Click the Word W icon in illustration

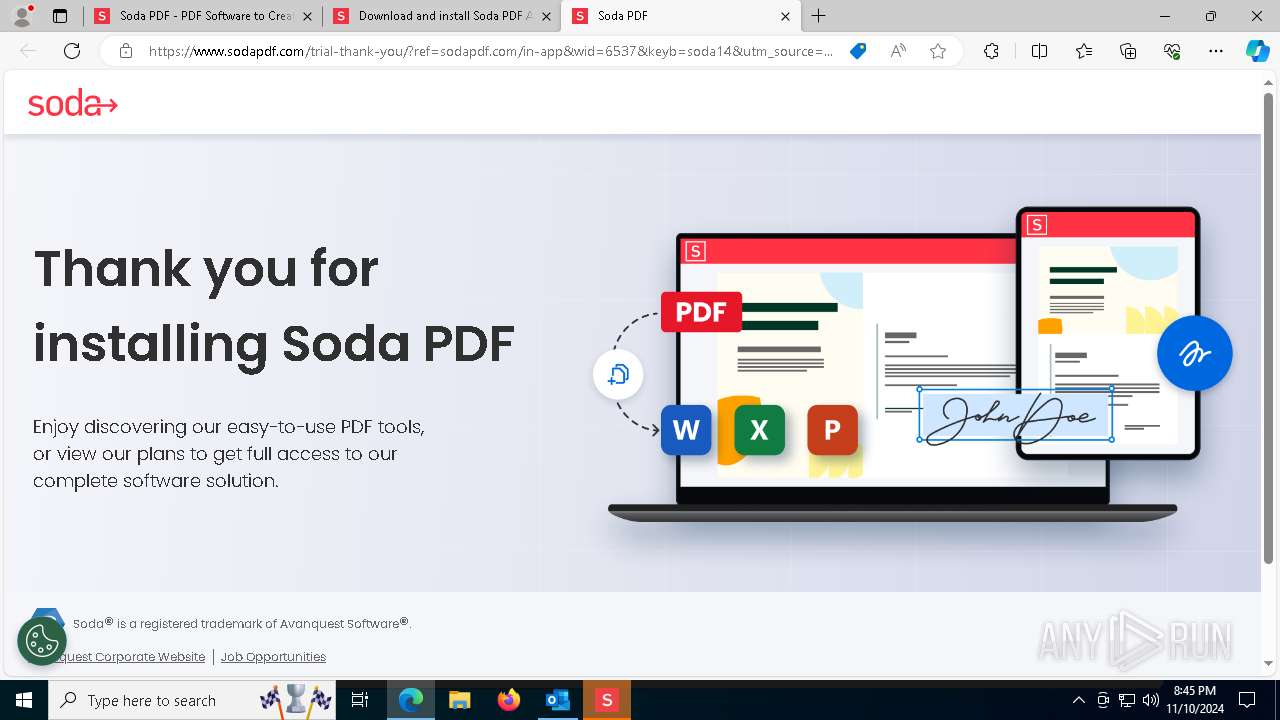tap(686, 430)
